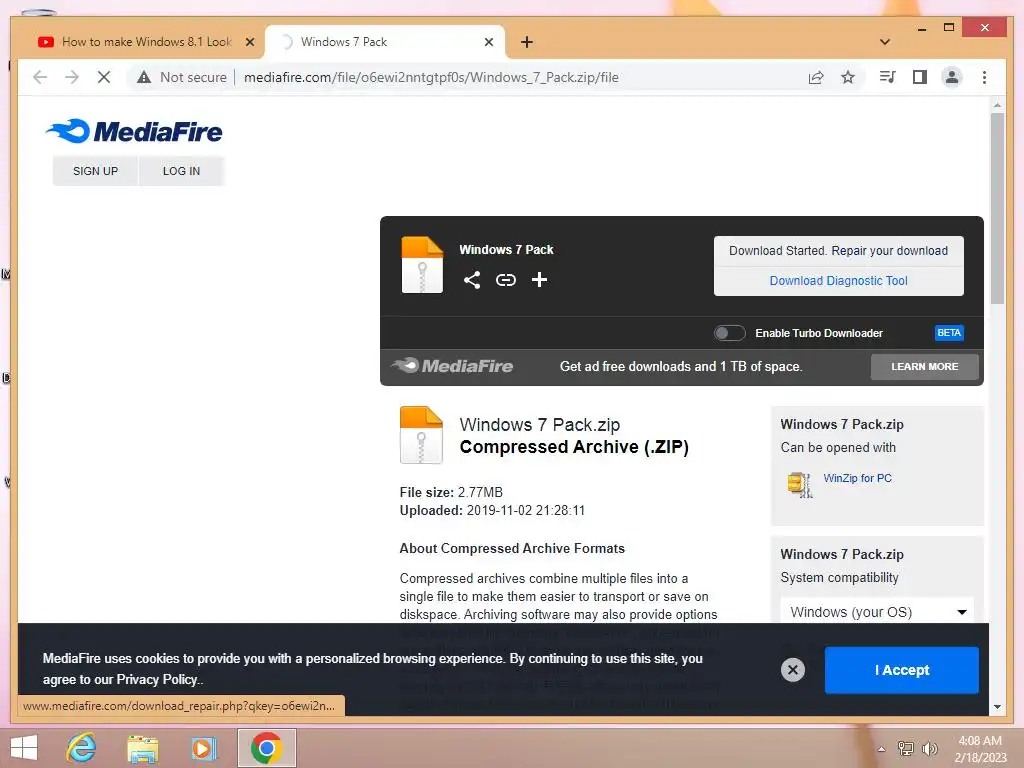Open the Chrome three-dot menu

point(984,77)
